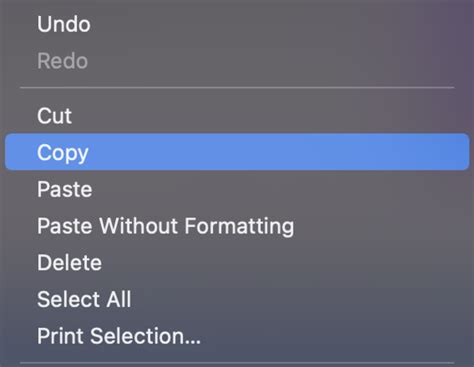Choose Undo from the context menu

click(x=237, y=24)
